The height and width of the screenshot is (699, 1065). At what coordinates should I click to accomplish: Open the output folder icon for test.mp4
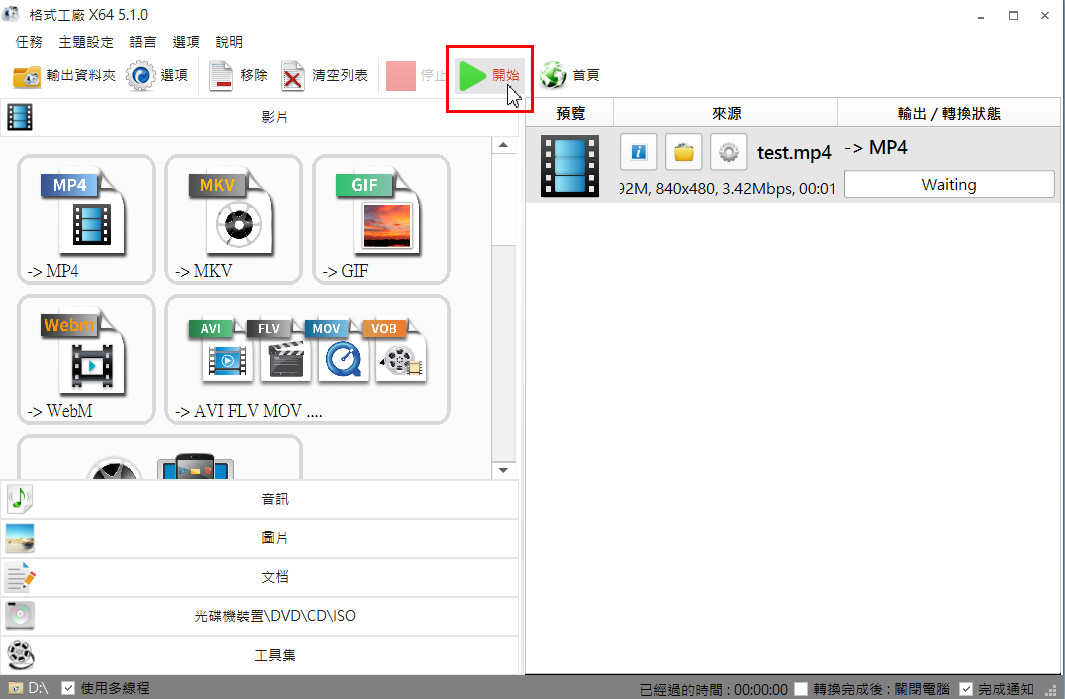point(683,152)
